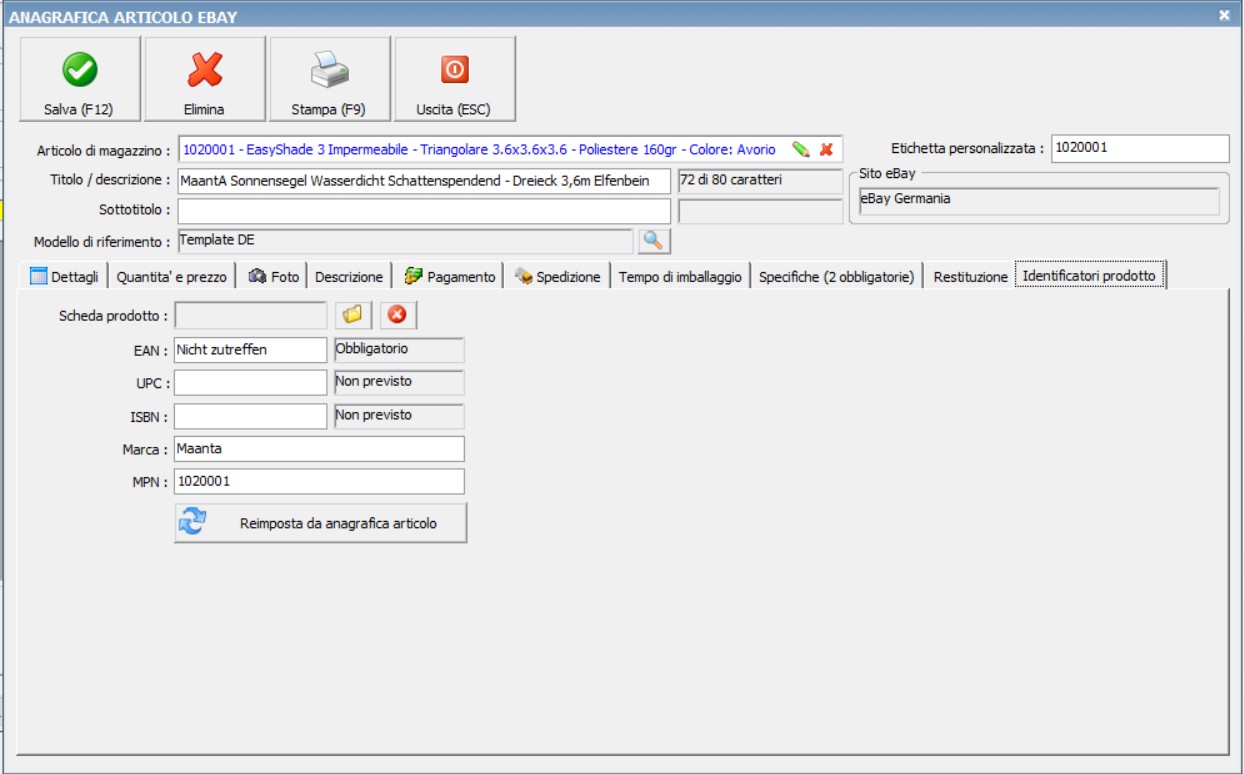Image resolution: width=1244 pixels, height=774 pixels.
Task: Click the Reimposta da anagrafica articolo button
Action: point(320,523)
